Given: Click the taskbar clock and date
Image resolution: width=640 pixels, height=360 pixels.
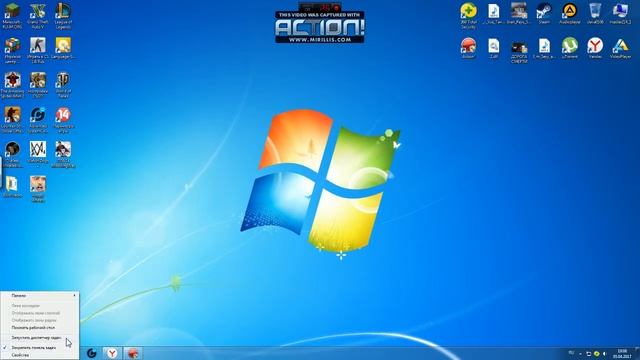Looking at the screenshot, I should pos(622,353).
